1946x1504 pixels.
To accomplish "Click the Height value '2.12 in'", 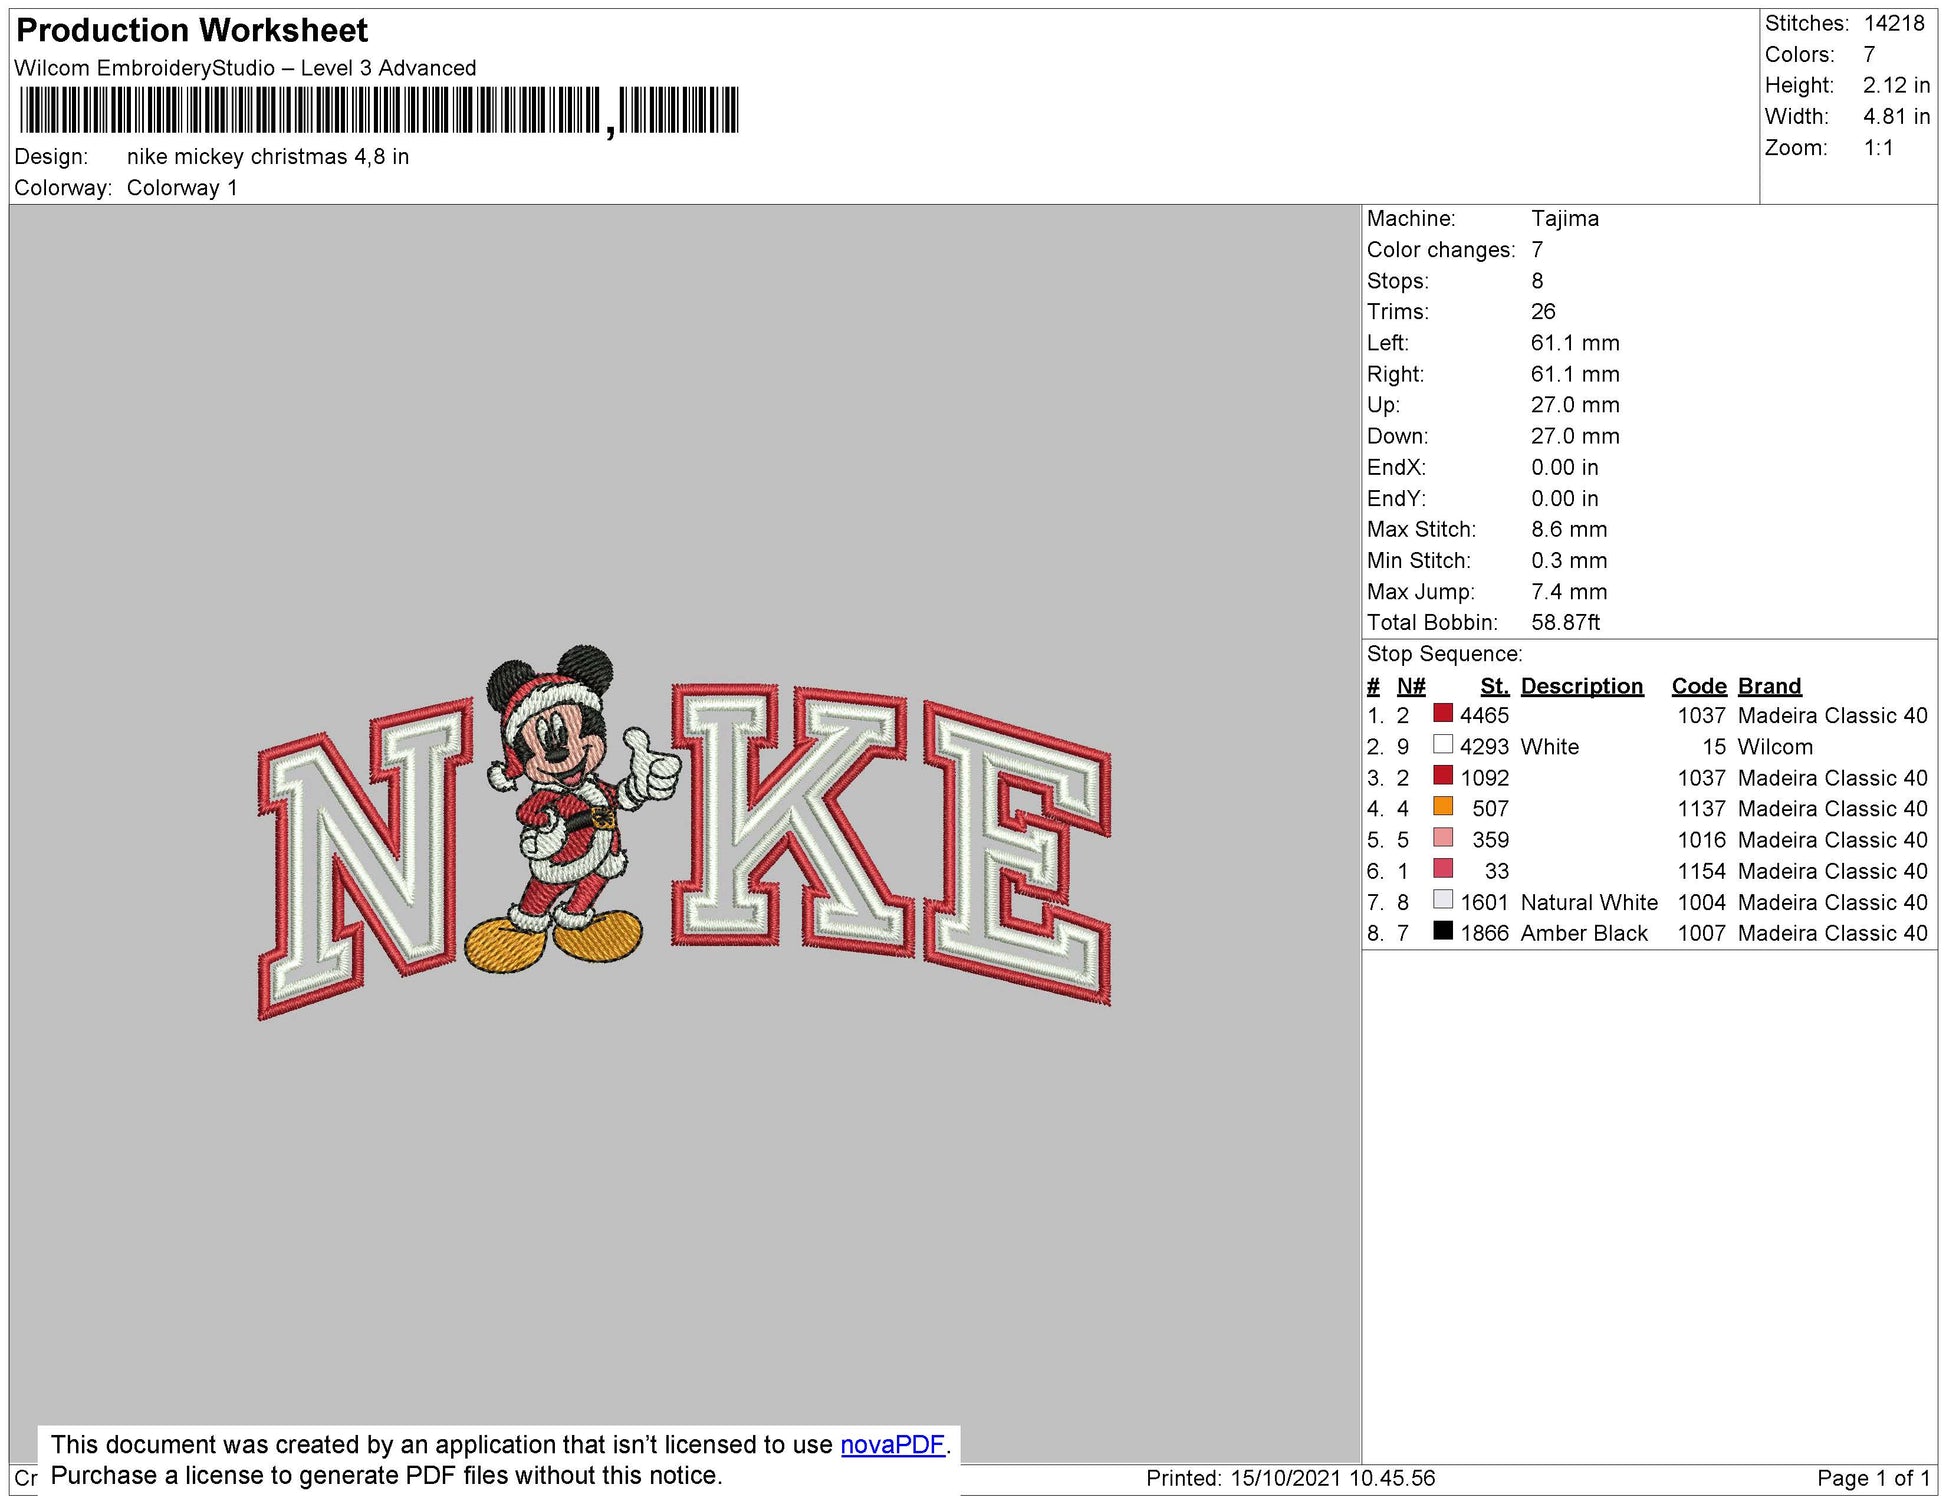I will [x=1896, y=85].
